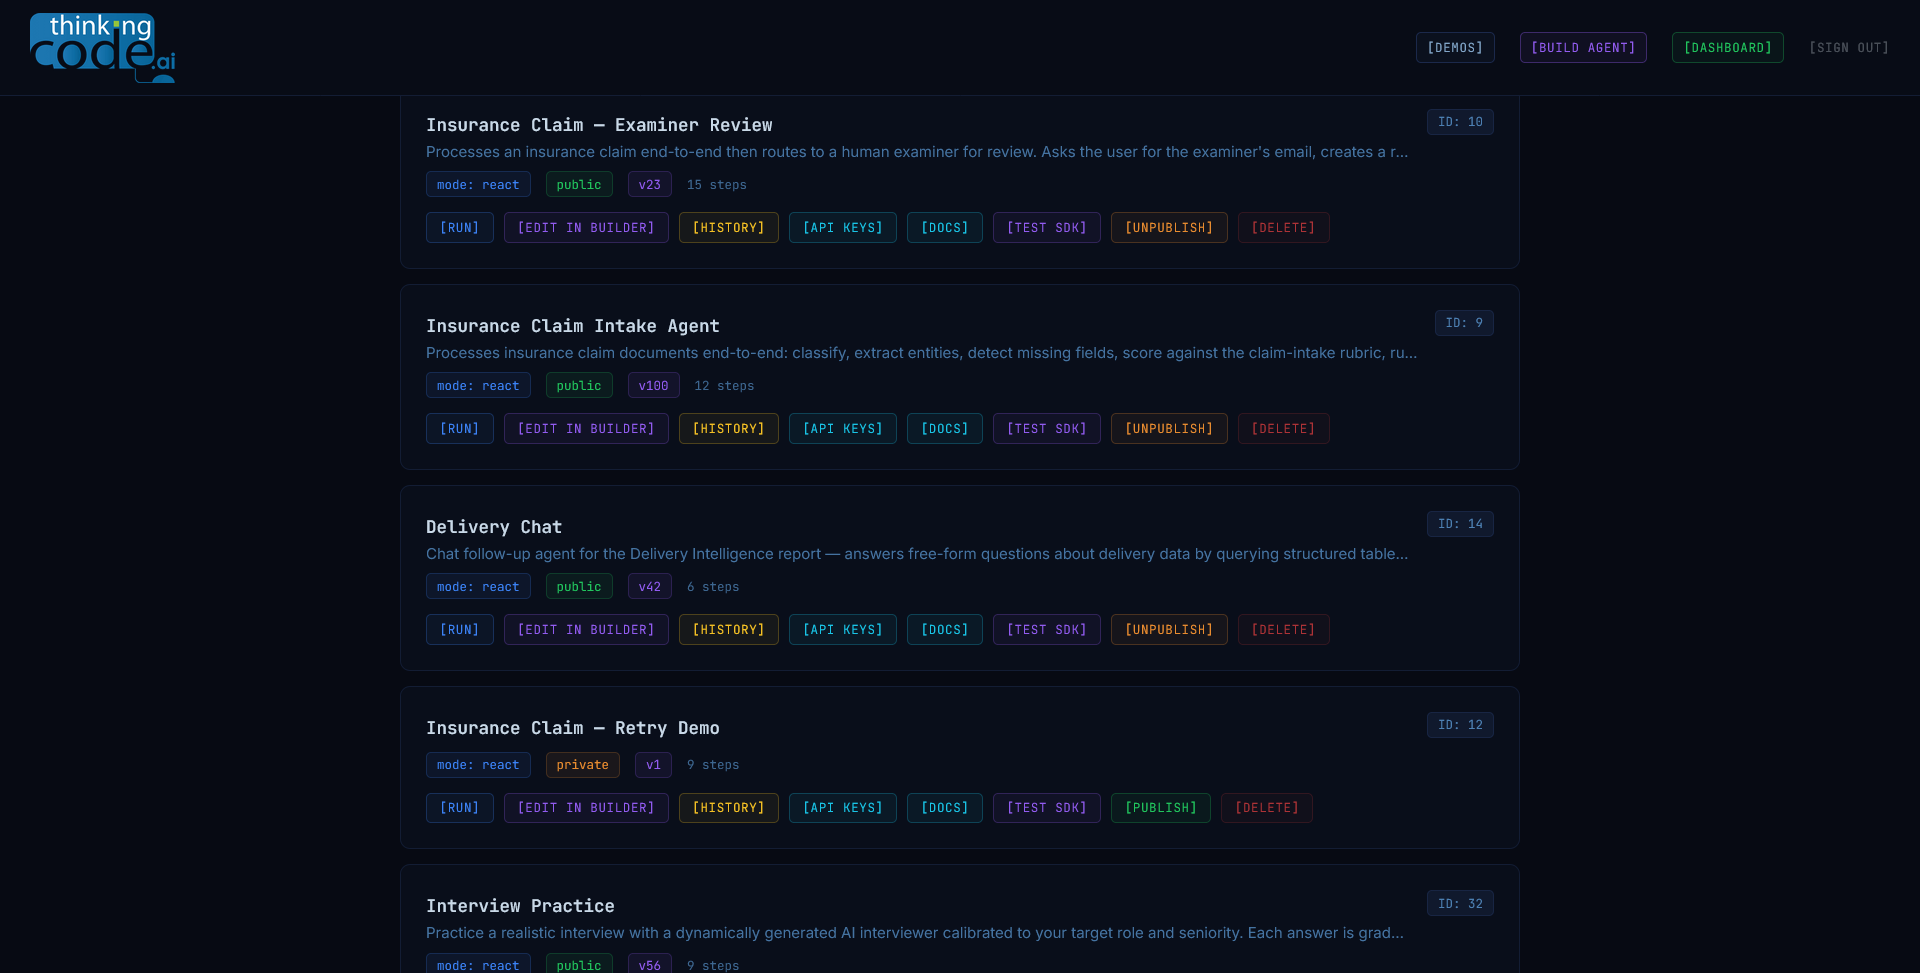Go to the Dashboard
This screenshot has width=1920, height=973.
point(1727,48)
